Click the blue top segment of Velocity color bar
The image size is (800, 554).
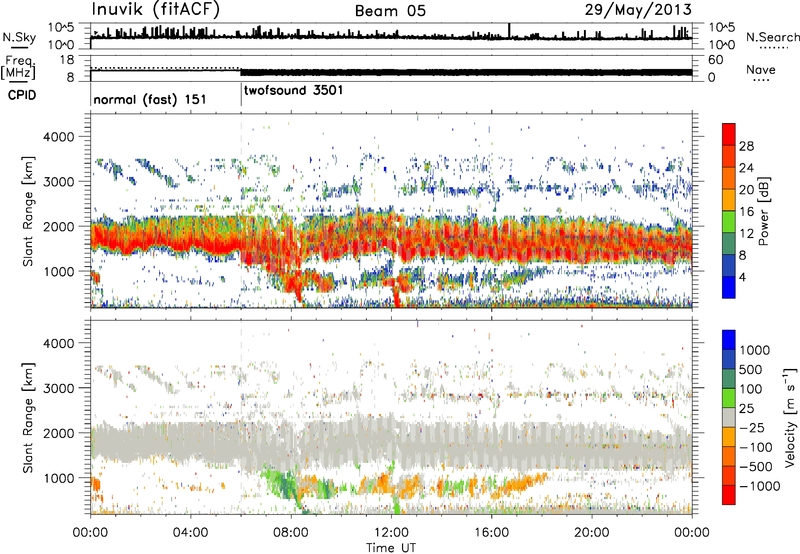click(x=729, y=340)
